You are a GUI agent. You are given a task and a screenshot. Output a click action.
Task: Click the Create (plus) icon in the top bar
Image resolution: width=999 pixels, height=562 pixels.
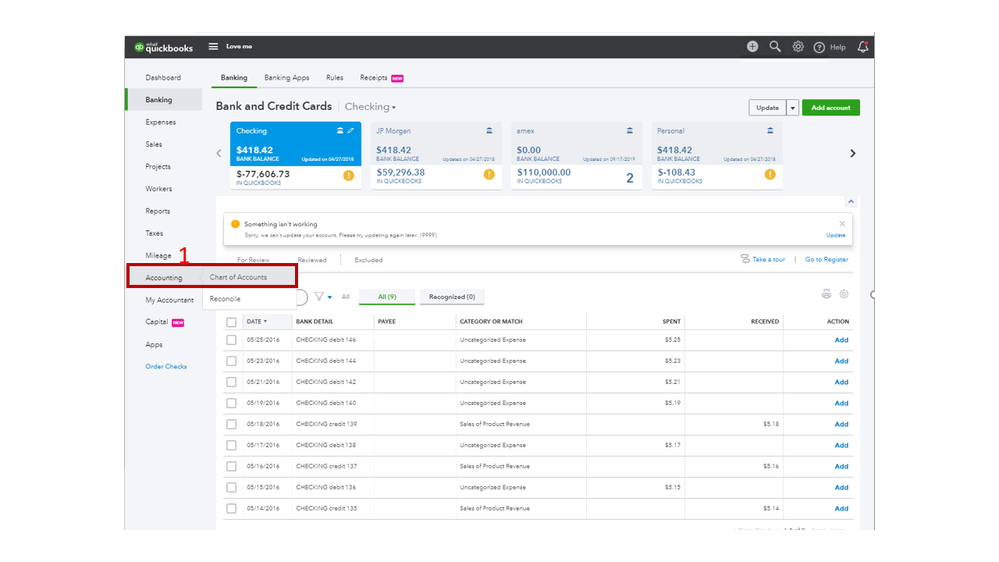tap(752, 47)
